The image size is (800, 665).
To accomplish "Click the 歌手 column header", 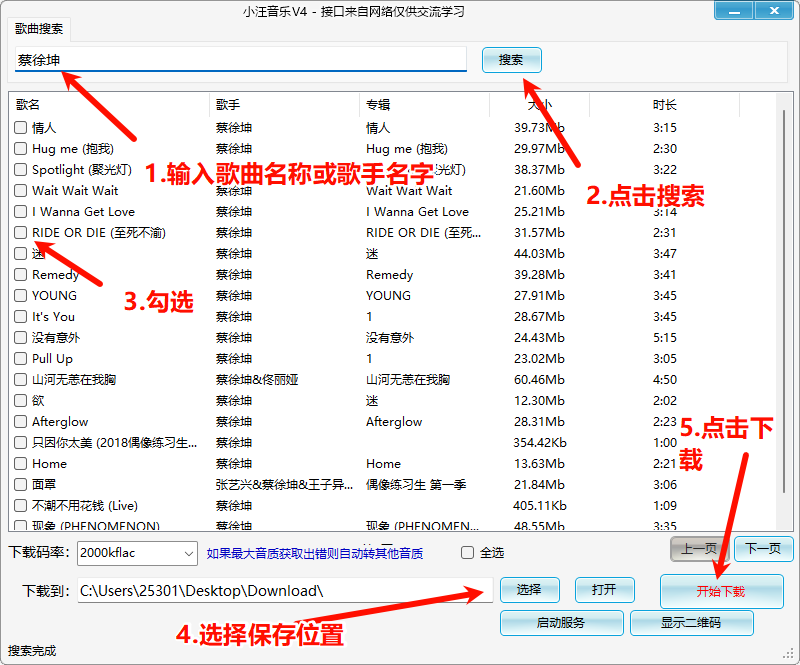I will 284,105.
